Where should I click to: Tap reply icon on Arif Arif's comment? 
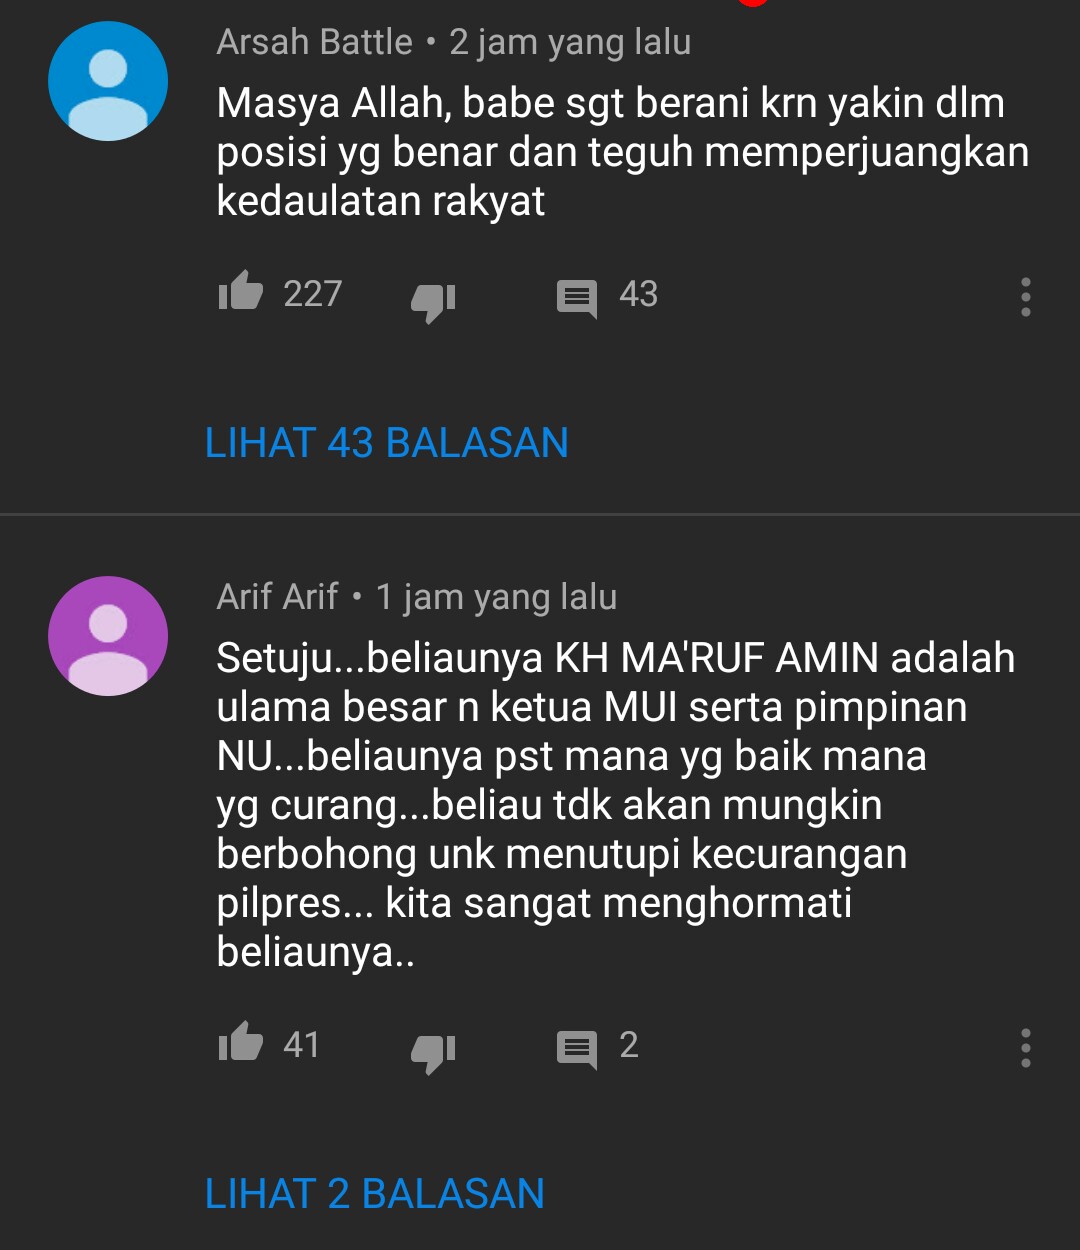pos(577,1050)
